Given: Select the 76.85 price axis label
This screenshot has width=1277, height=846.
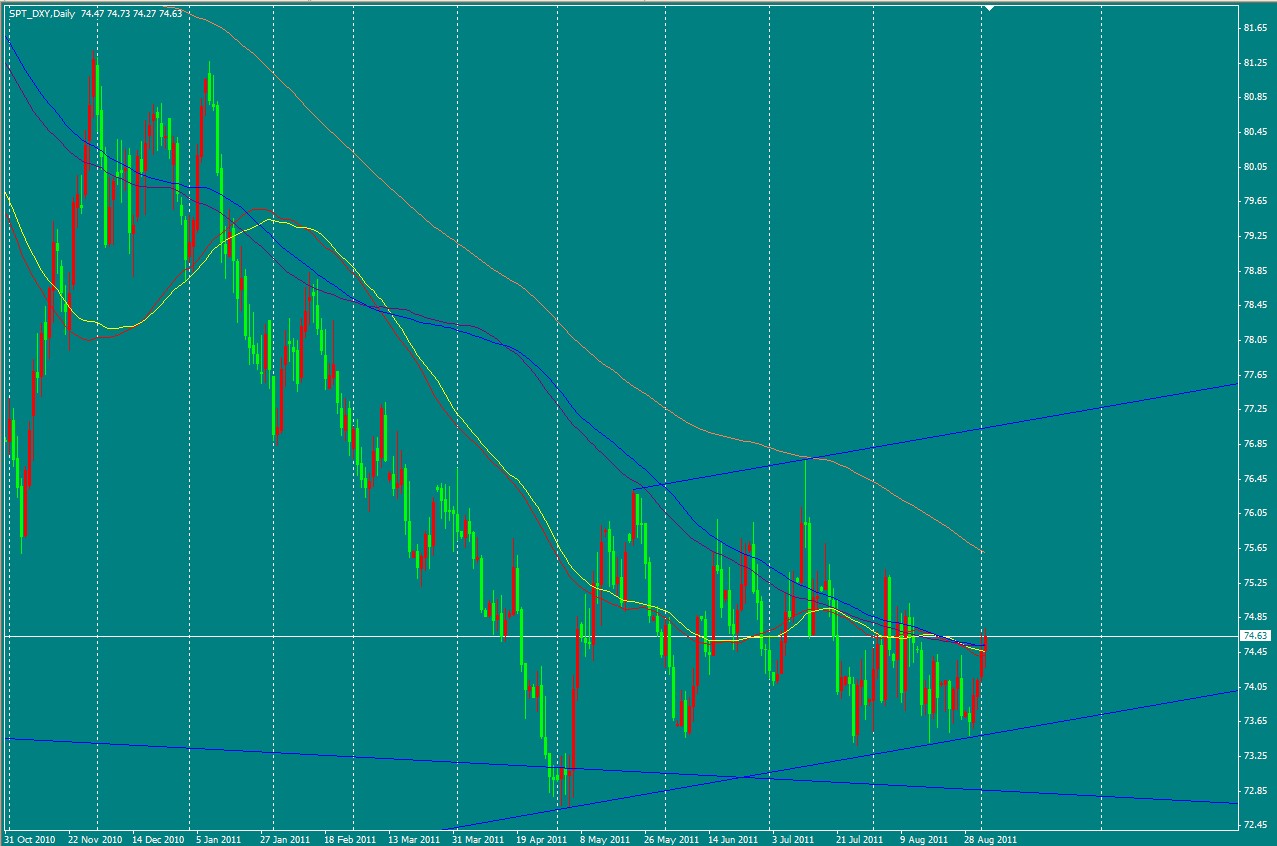Looking at the screenshot, I should [x=1255, y=444].
